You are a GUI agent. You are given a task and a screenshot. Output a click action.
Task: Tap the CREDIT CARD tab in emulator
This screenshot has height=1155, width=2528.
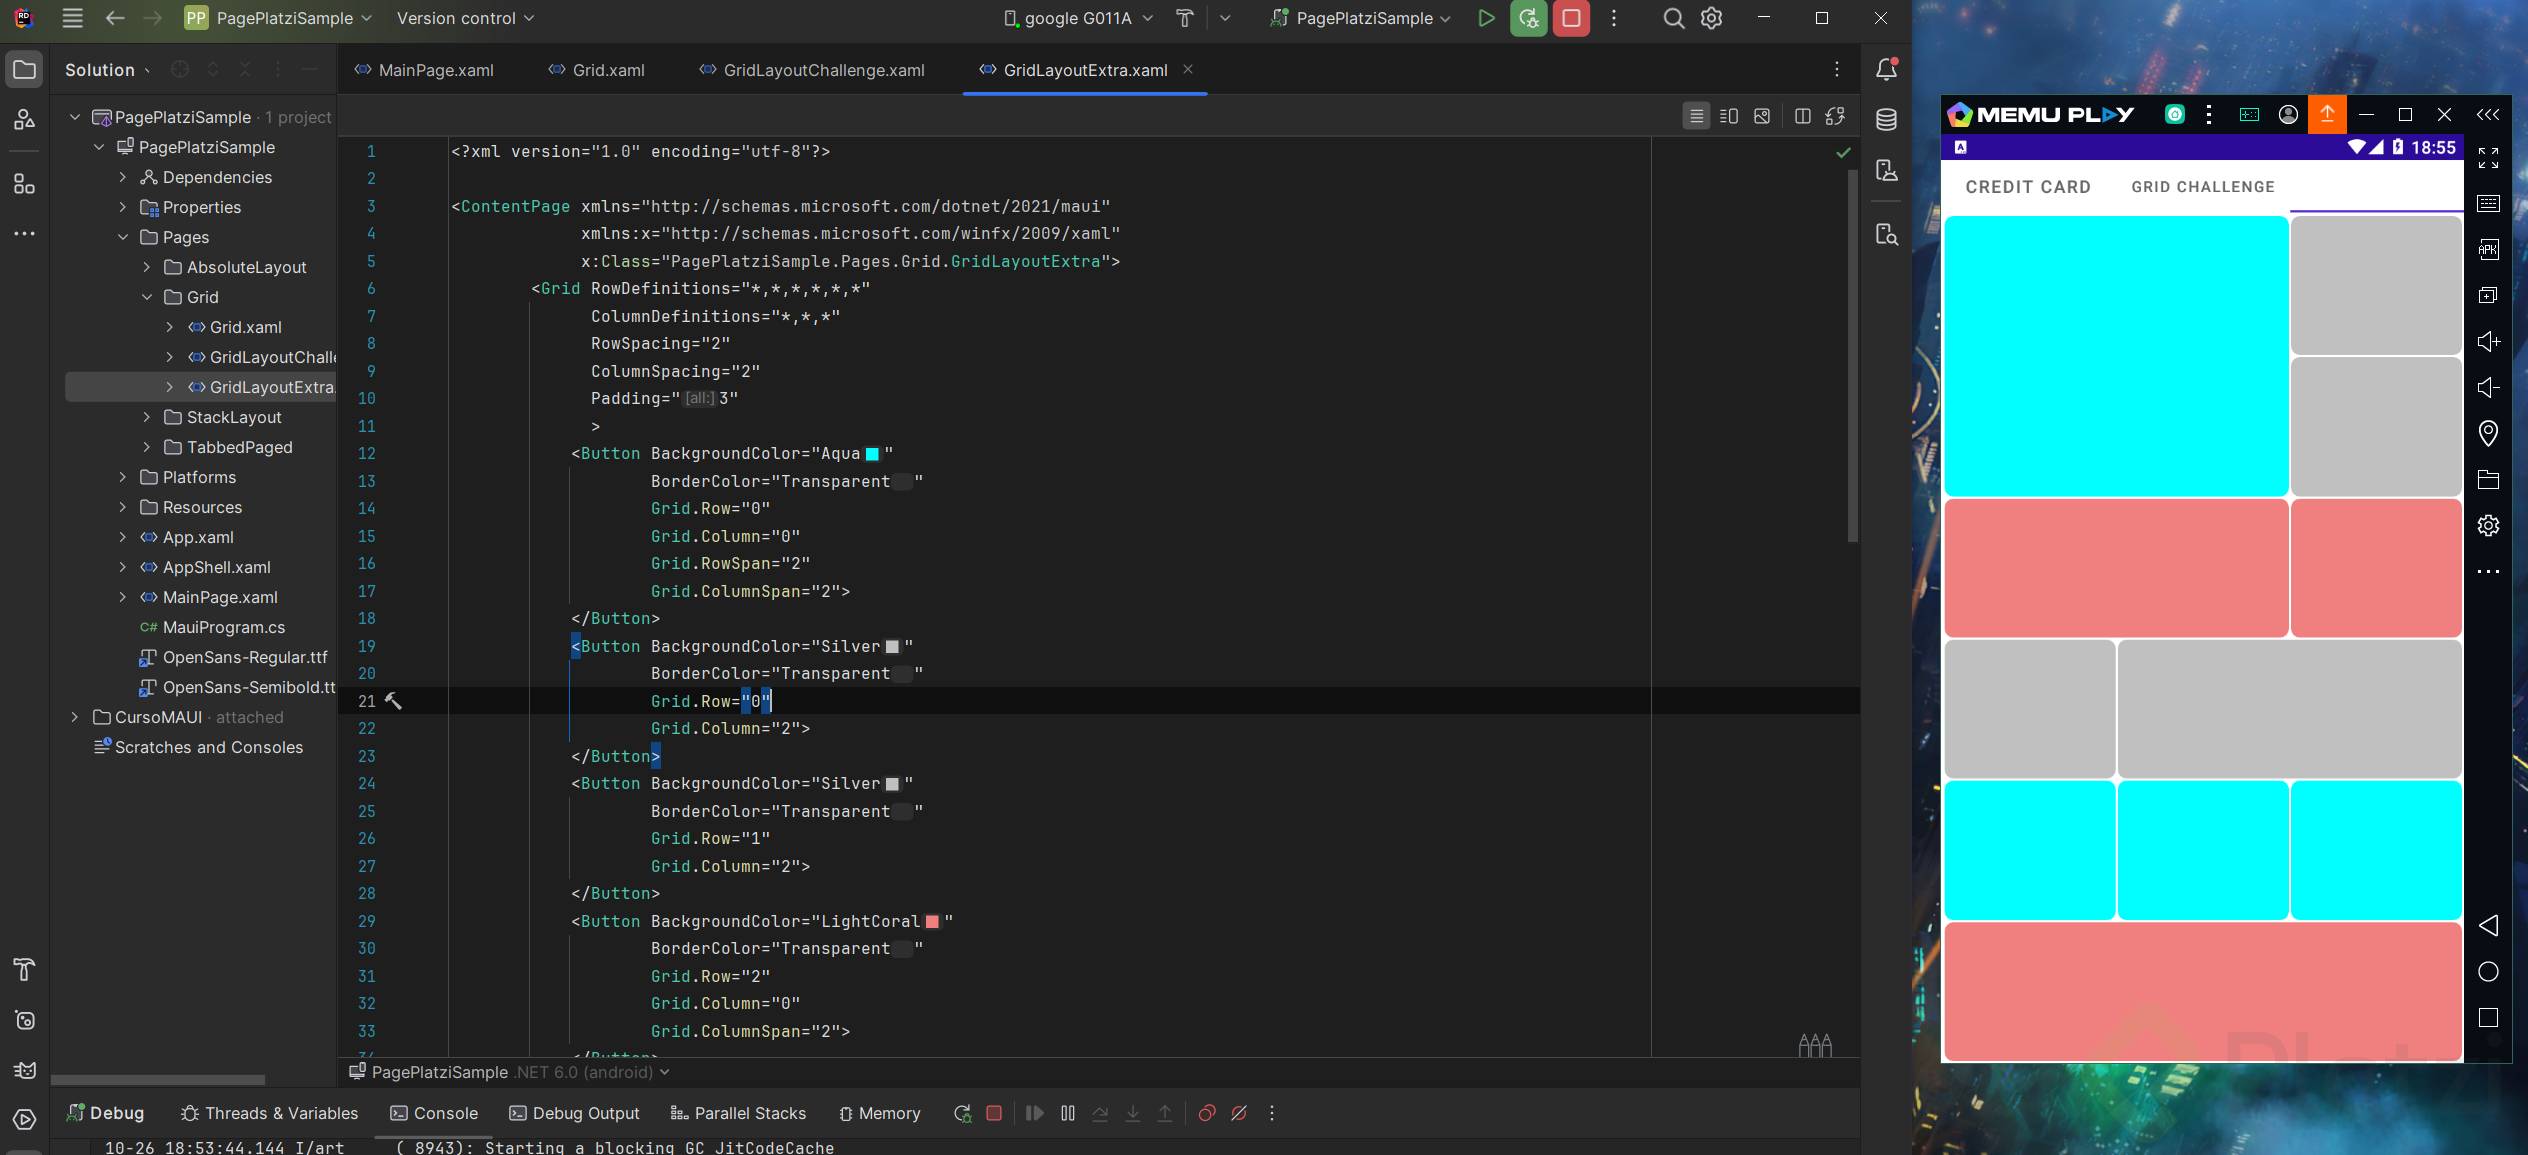click(x=2027, y=187)
